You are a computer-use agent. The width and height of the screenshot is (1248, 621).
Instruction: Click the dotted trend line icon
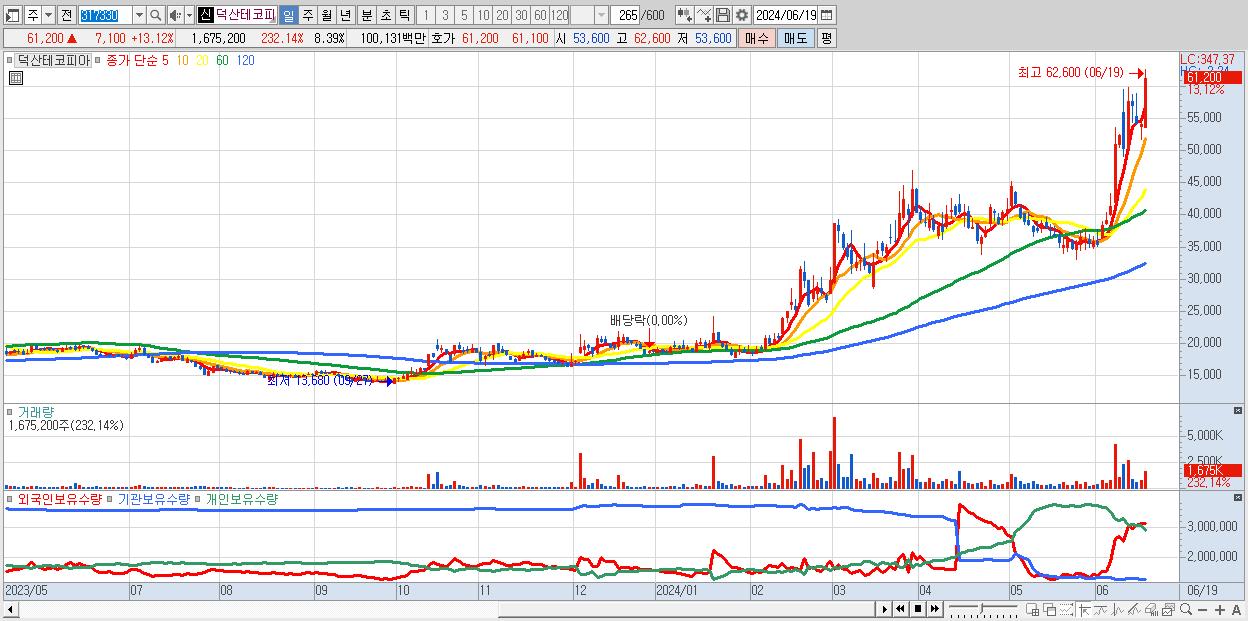click(x=1066, y=610)
